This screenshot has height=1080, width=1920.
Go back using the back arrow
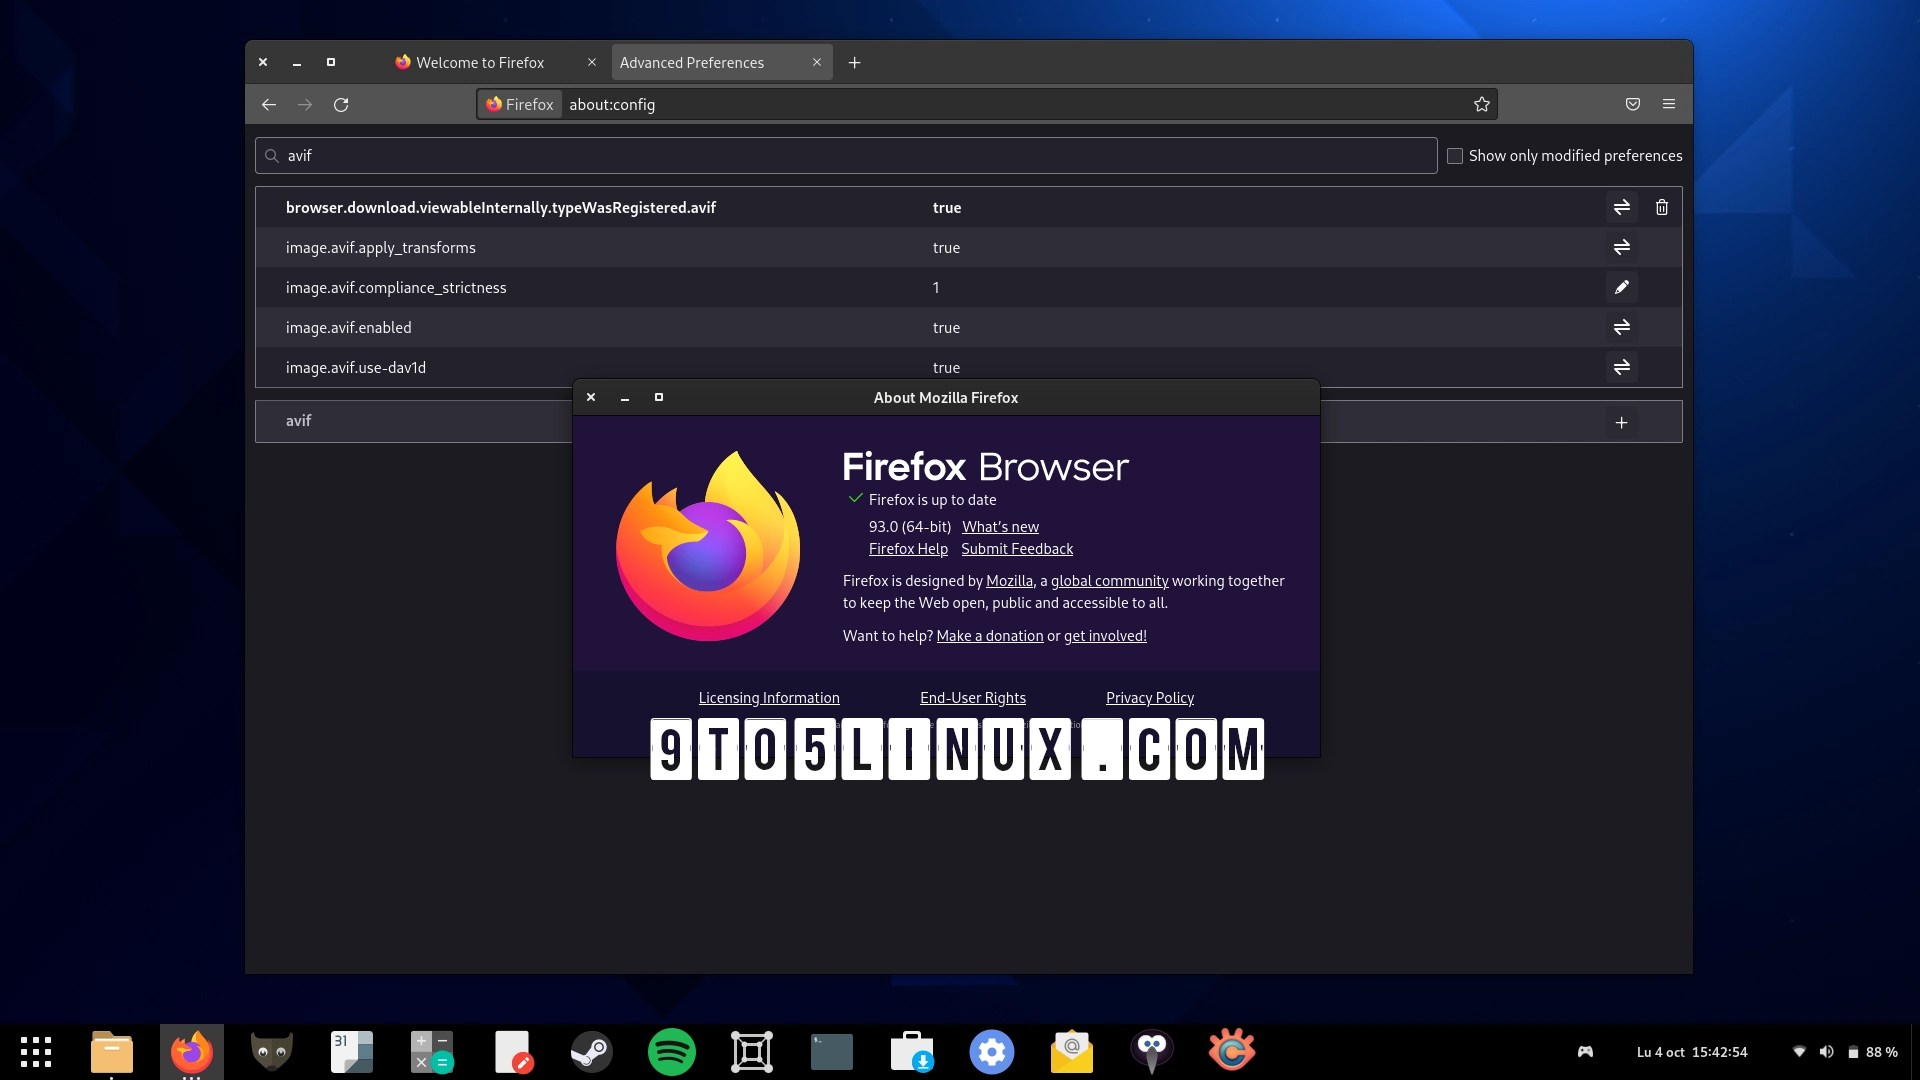268,104
